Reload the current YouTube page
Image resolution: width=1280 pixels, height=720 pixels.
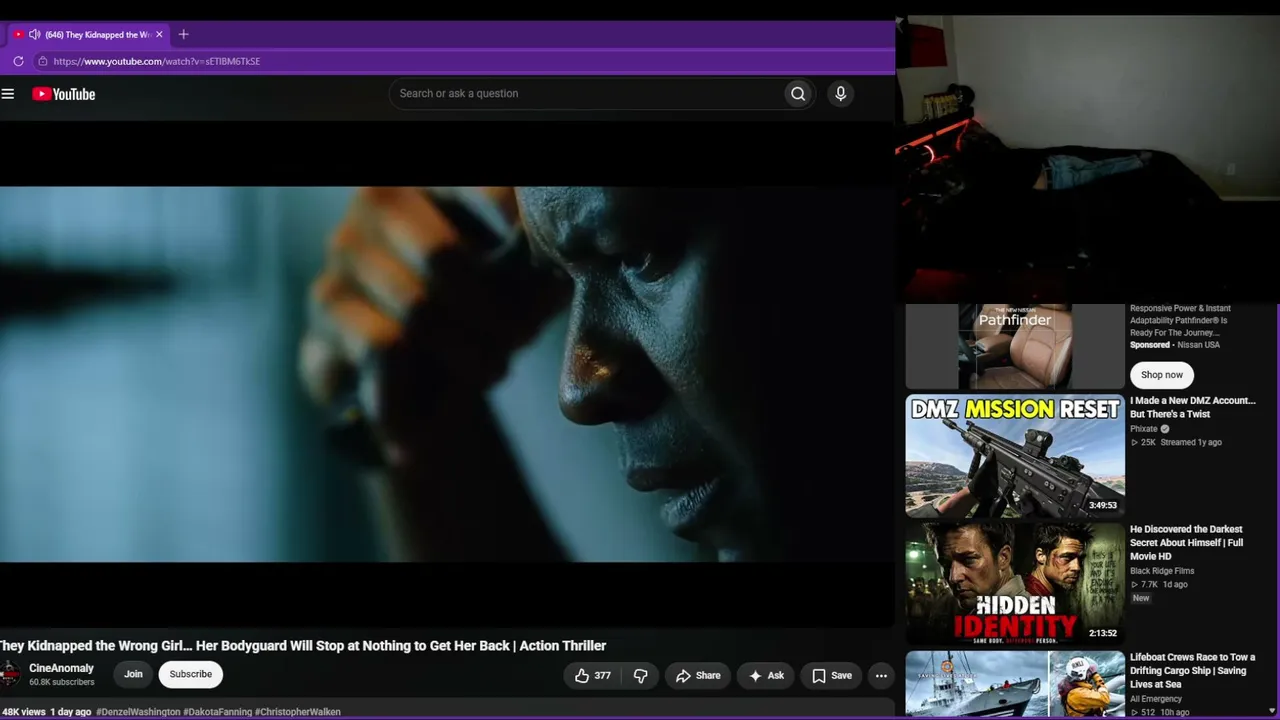click(18, 61)
